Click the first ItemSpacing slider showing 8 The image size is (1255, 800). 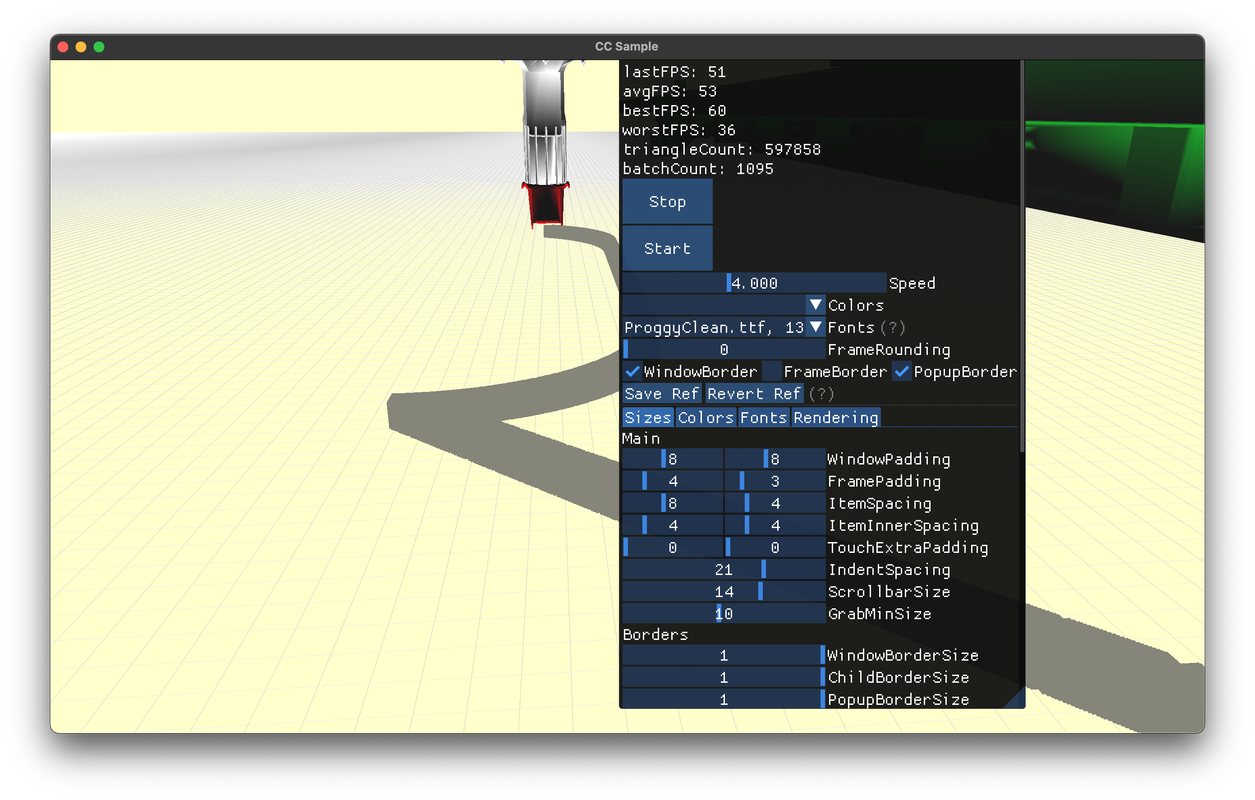tap(672, 503)
